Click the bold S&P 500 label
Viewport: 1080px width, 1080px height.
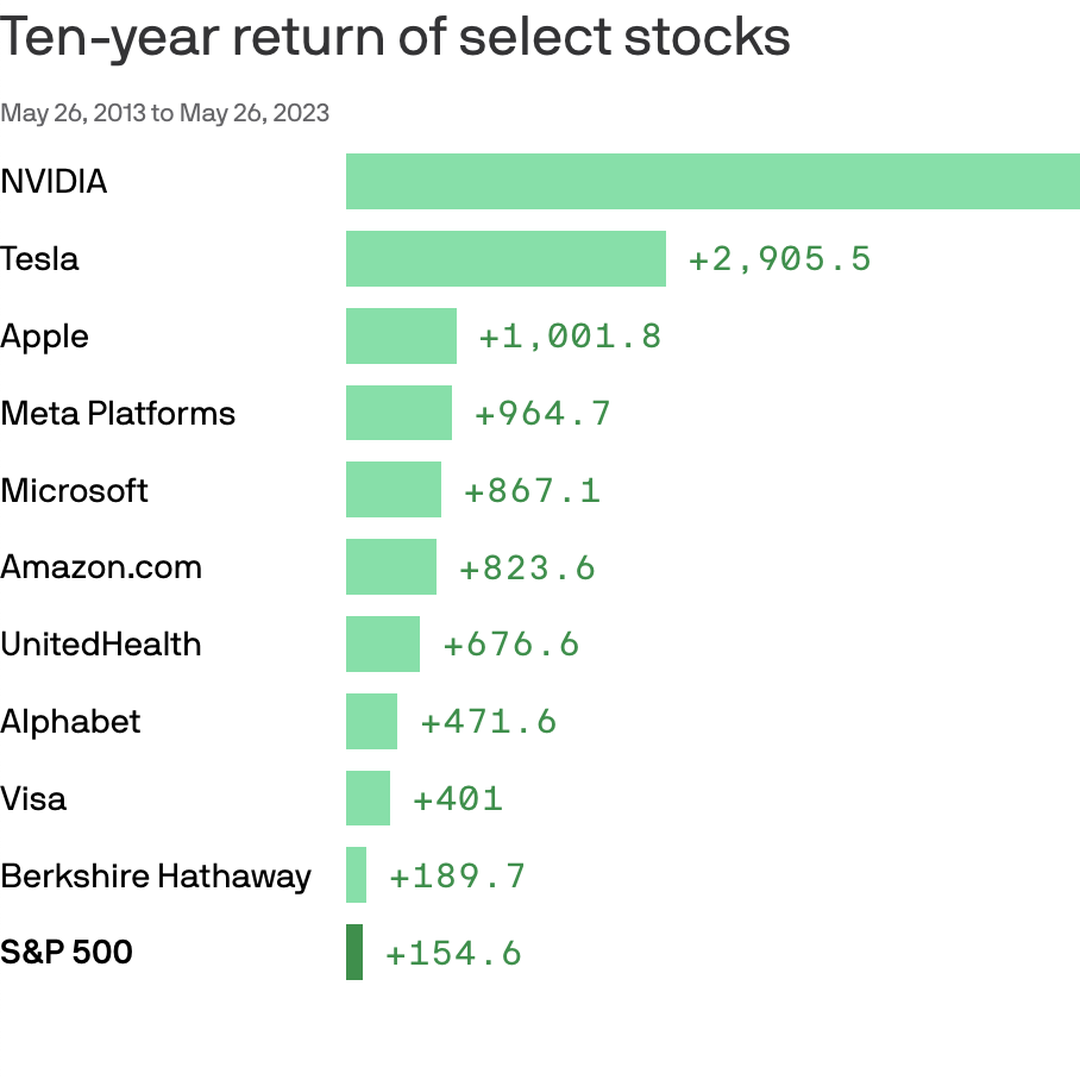[67, 952]
